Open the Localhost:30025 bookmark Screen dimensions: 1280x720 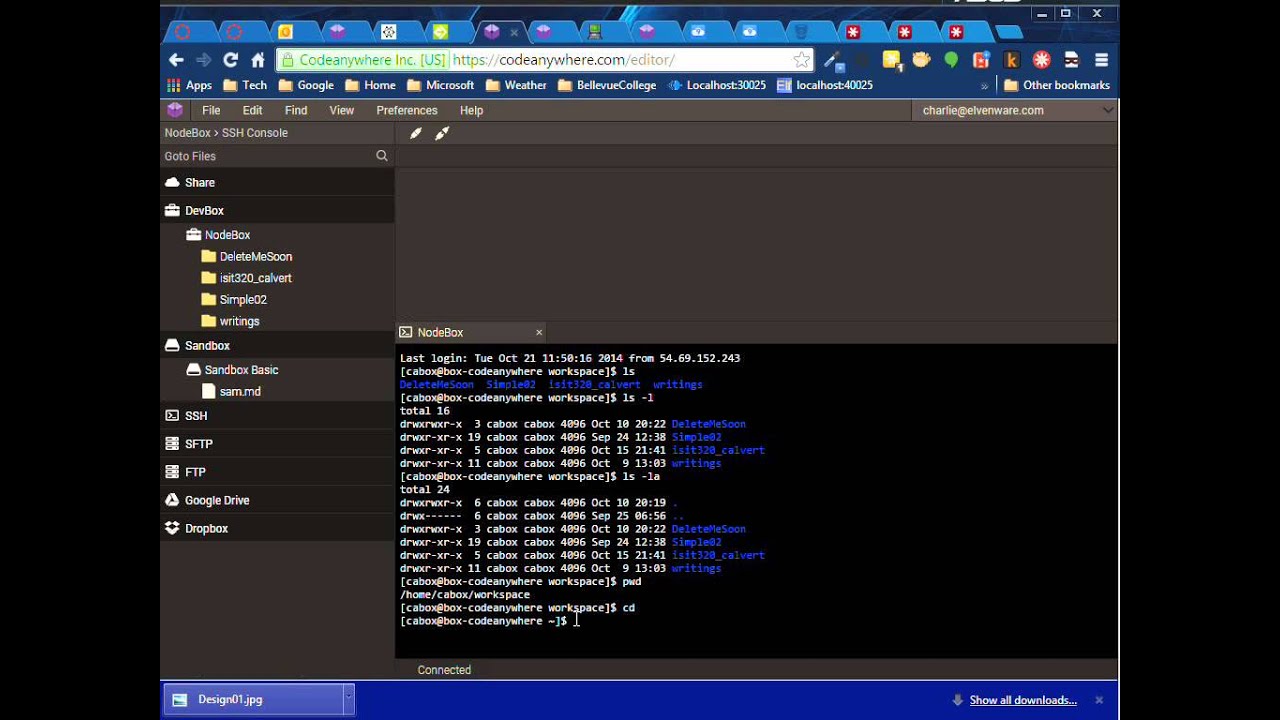tap(716, 86)
